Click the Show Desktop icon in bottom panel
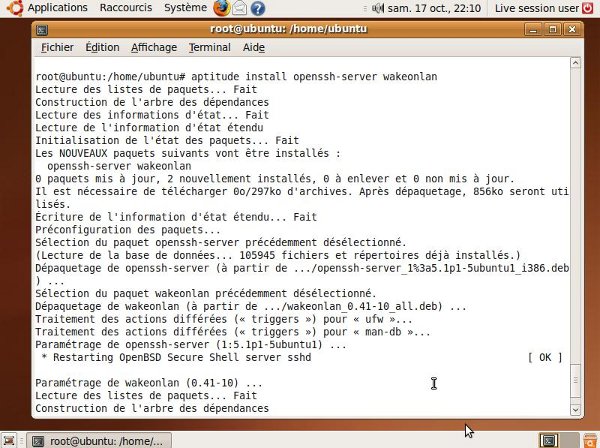 11,440
